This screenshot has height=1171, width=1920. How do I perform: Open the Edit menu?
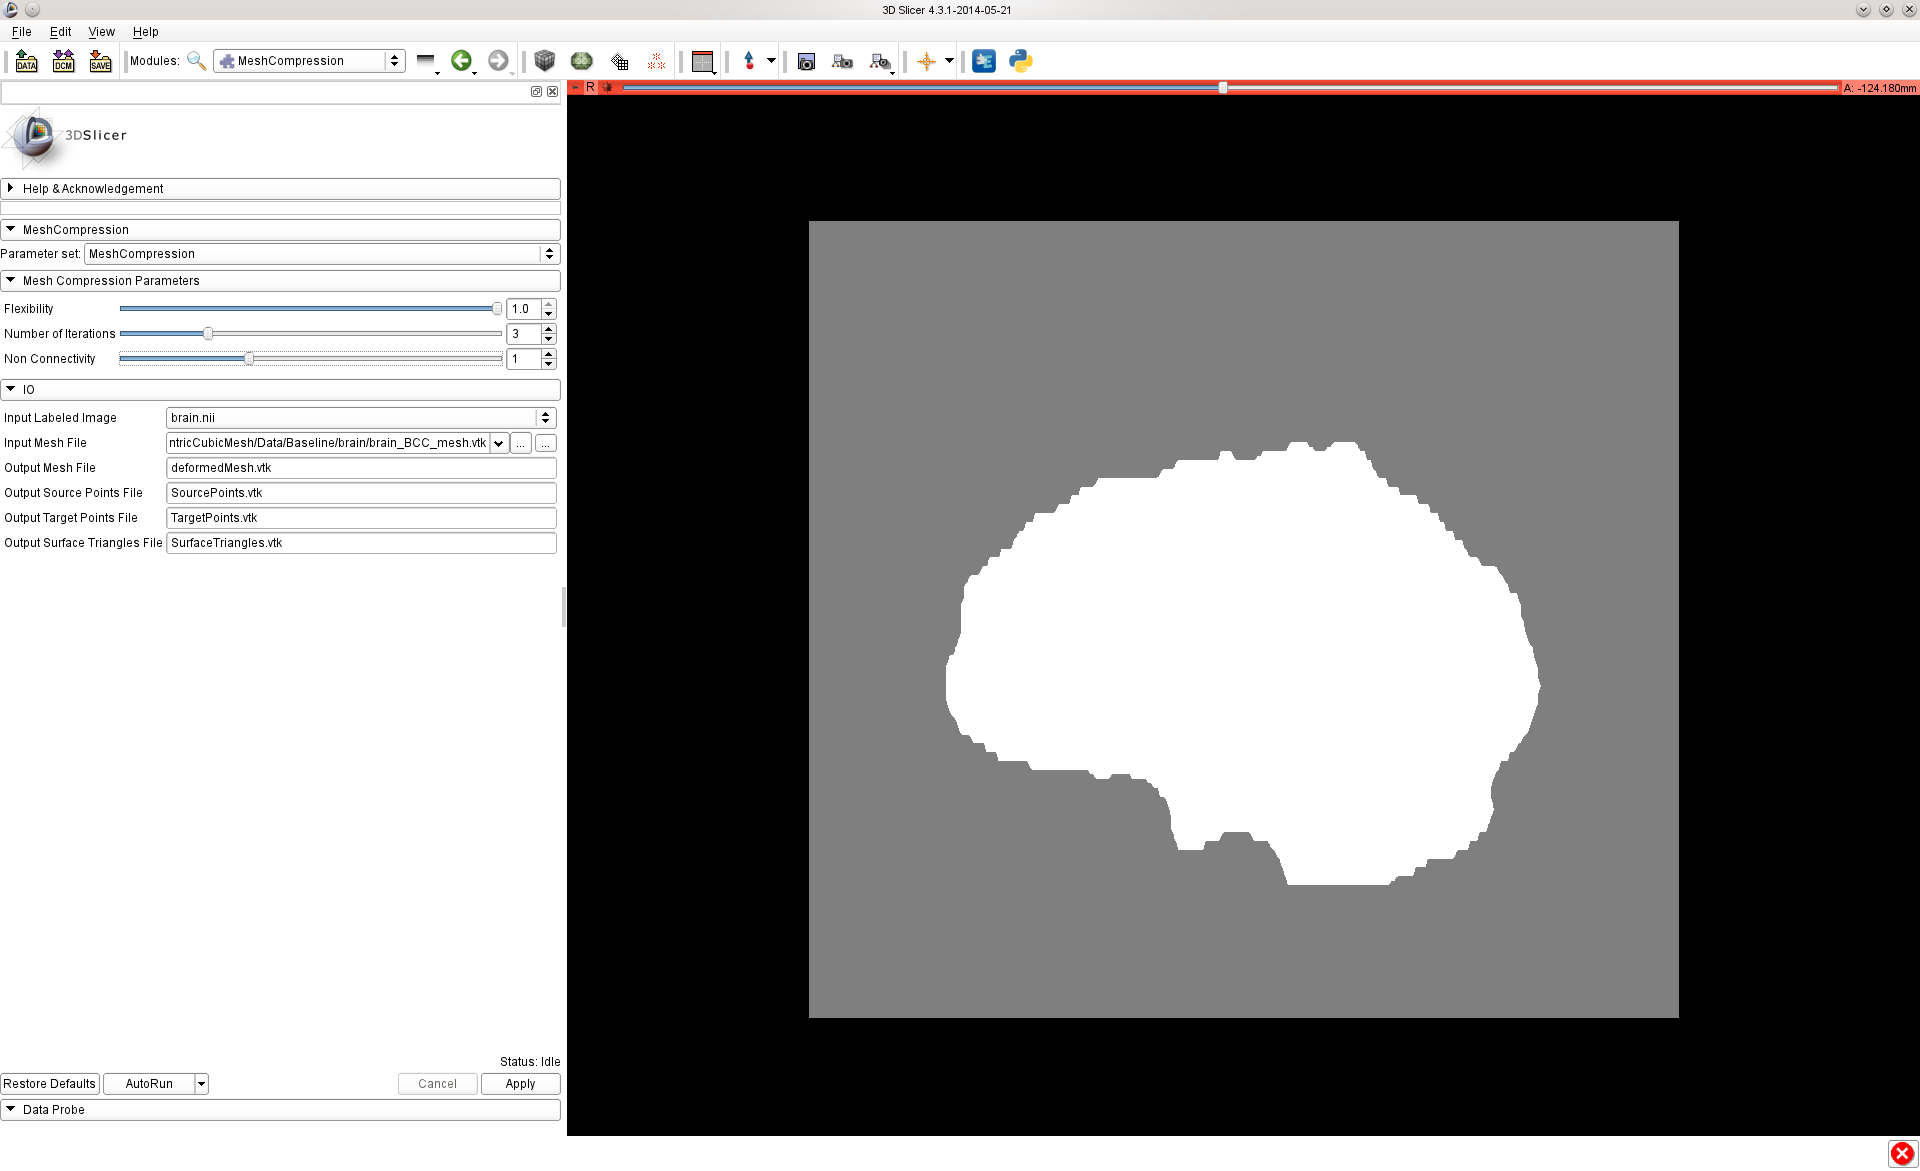click(x=60, y=32)
